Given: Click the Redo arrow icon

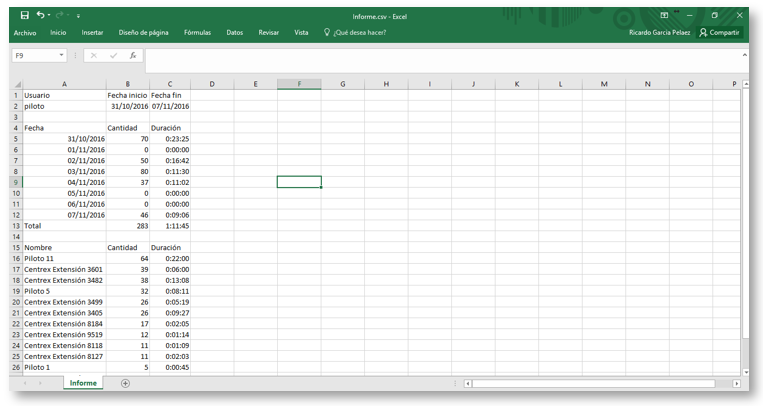Looking at the screenshot, I should [62, 15].
